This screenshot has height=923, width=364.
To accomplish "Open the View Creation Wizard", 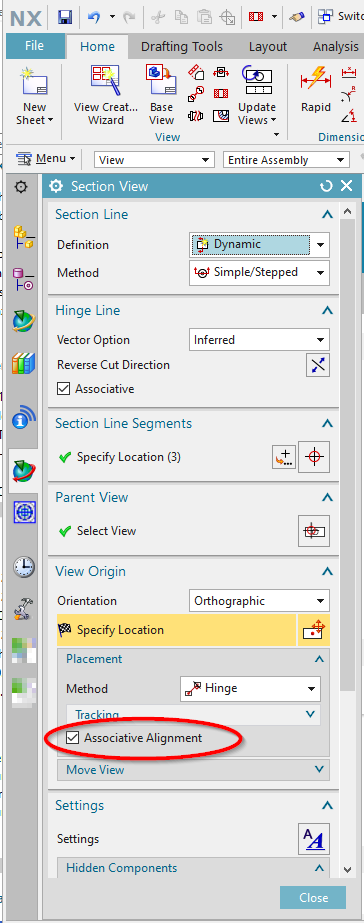I will pos(106,94).
